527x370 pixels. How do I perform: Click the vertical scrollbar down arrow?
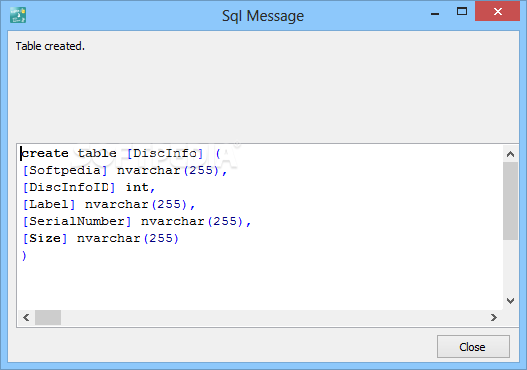coord(510,300)
